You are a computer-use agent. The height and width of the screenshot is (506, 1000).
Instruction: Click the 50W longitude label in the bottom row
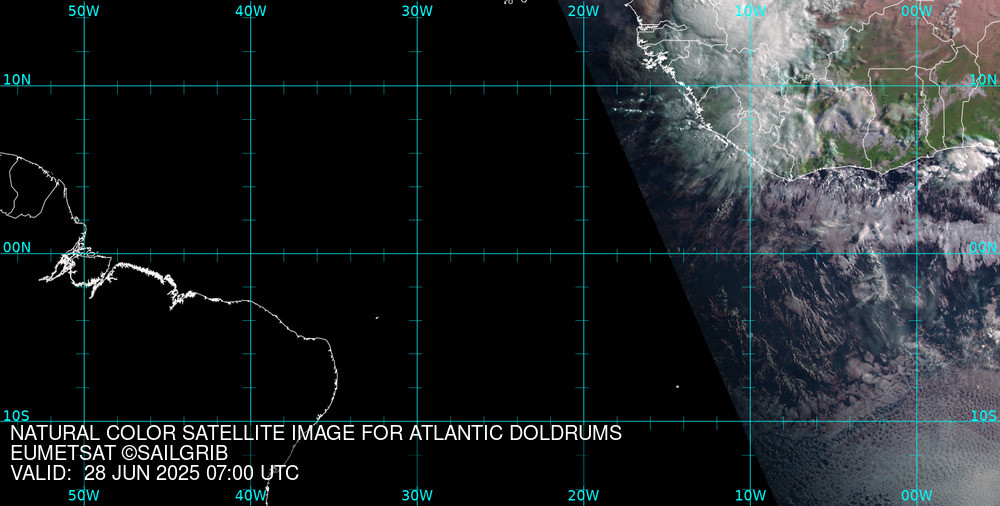pyautogui.click(x=84, y=495)
